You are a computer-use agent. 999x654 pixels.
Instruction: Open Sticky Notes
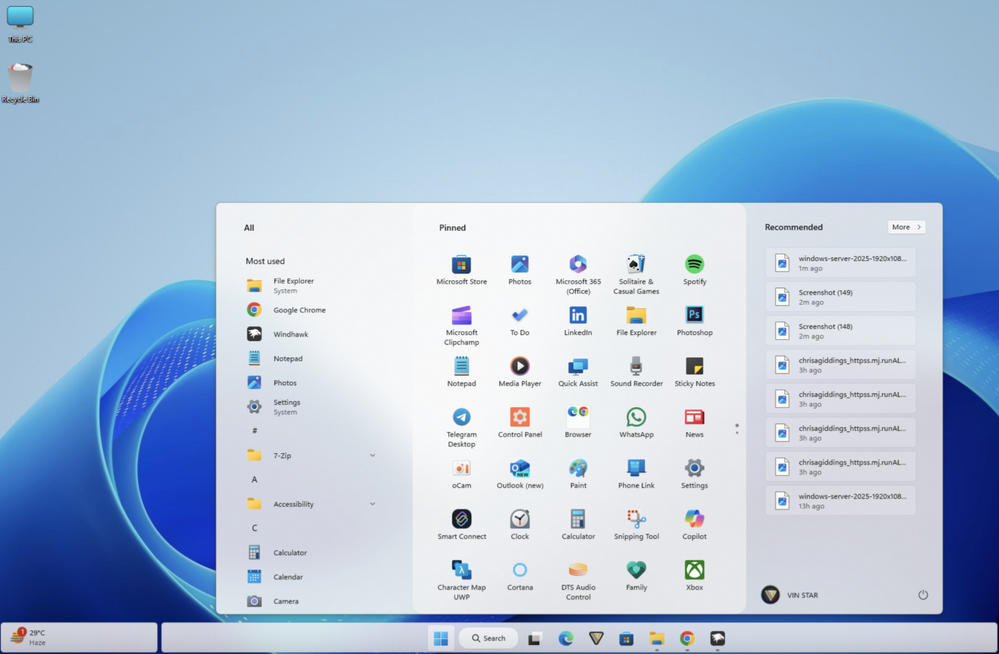(x=694, y=372)
